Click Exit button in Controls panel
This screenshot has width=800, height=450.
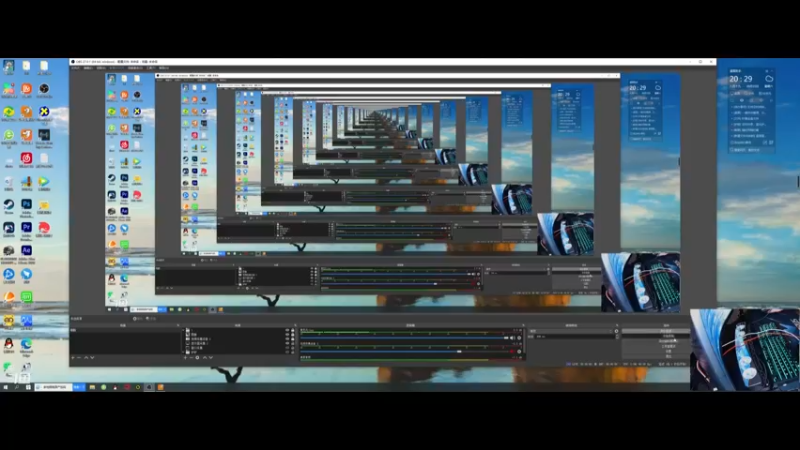pos(656,357)
